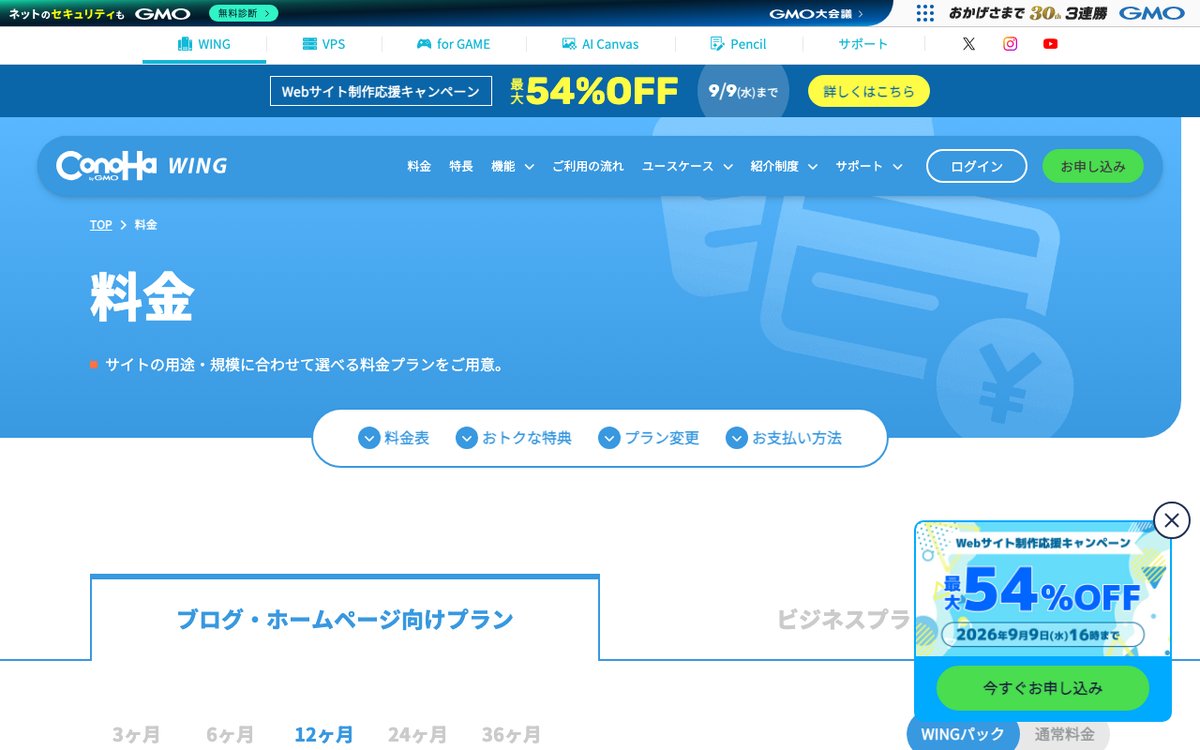The width and height of the screenshot is (1200, 750).
Task: Expand the 機能 dropdown menu
Action: pos(512,166)
